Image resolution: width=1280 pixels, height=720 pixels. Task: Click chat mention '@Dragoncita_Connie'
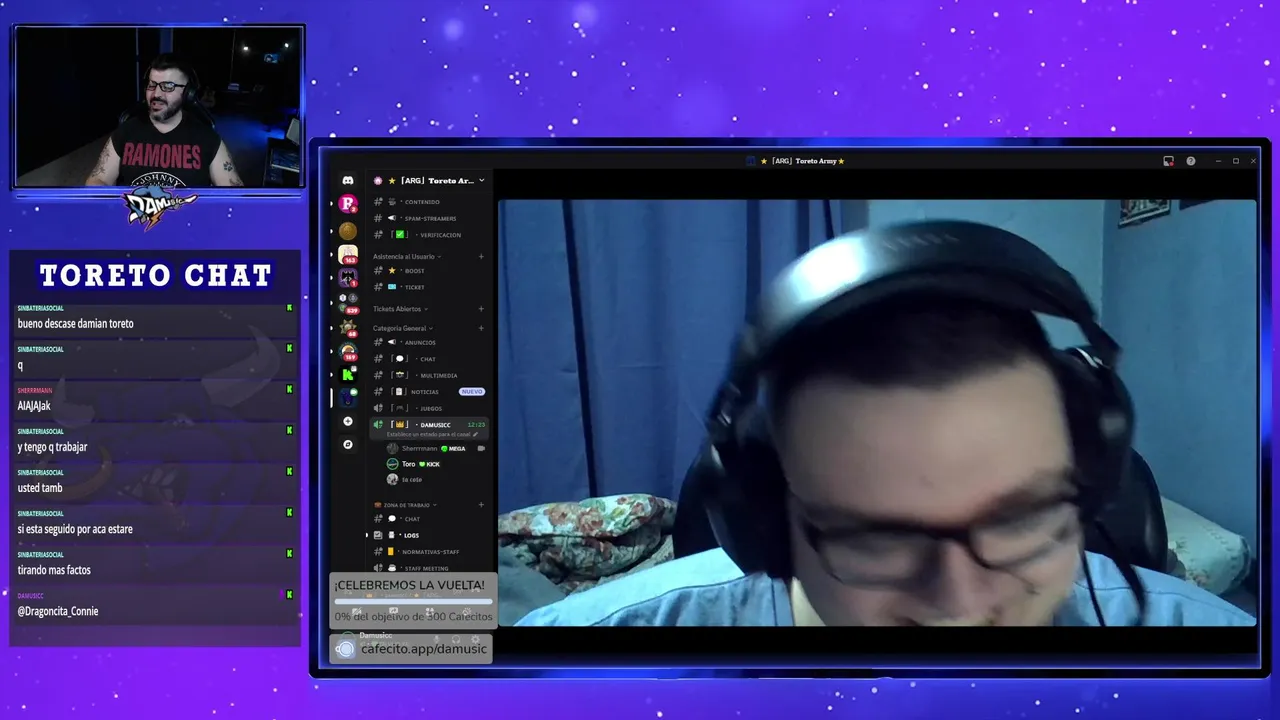click(58, 611)
